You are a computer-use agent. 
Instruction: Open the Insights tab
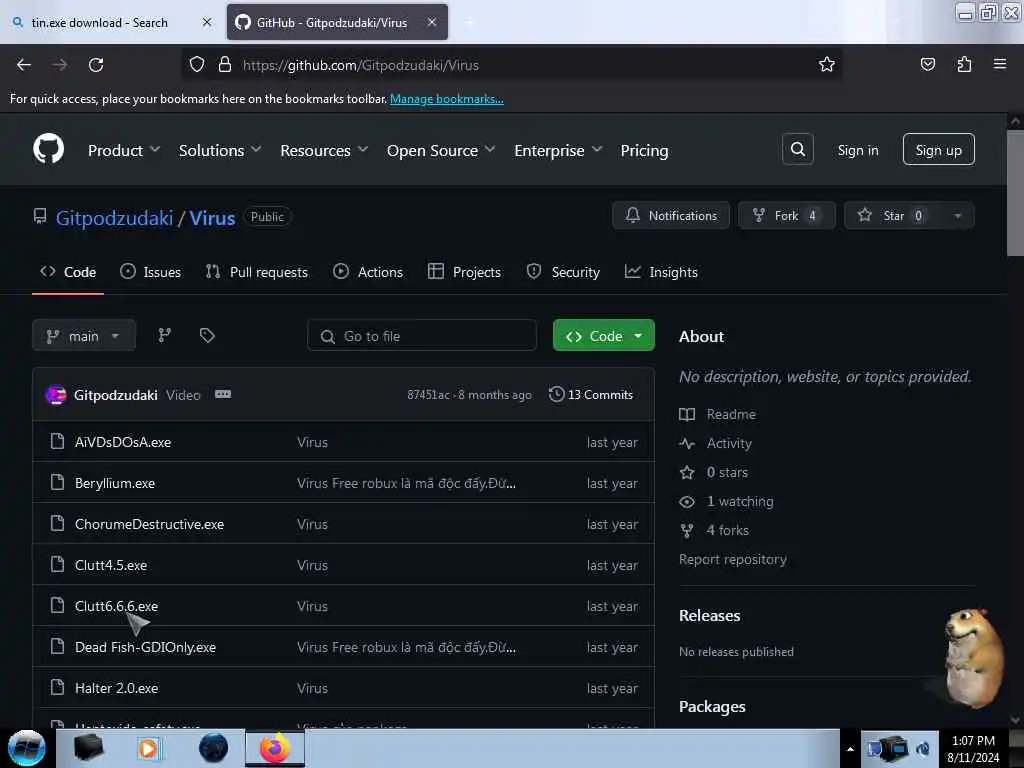(661, 272)
